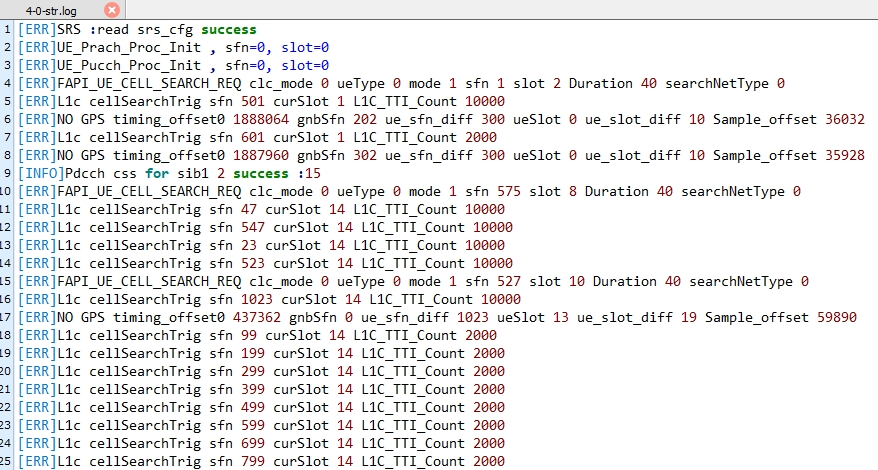Click cellSearchTrig line with sfn 47
Image resolution: width=878 pixels, height=470 pixels.
coord(261,210)
